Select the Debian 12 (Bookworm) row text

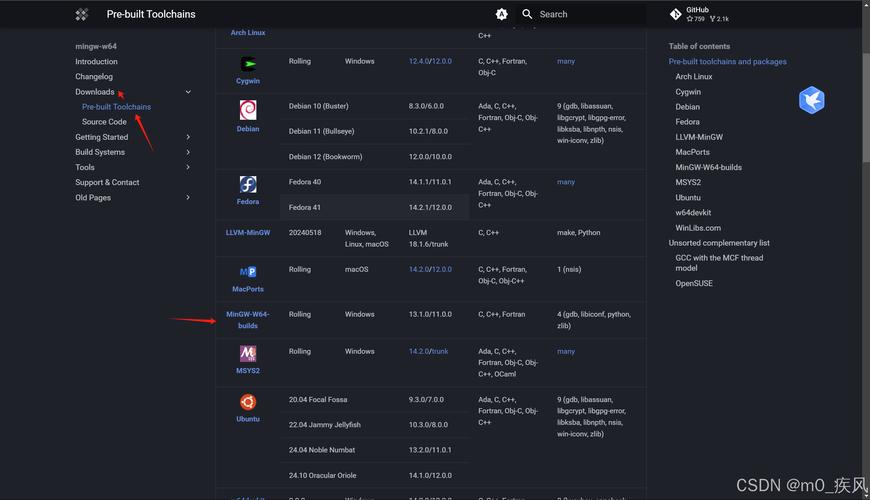(x=326, y=157)
